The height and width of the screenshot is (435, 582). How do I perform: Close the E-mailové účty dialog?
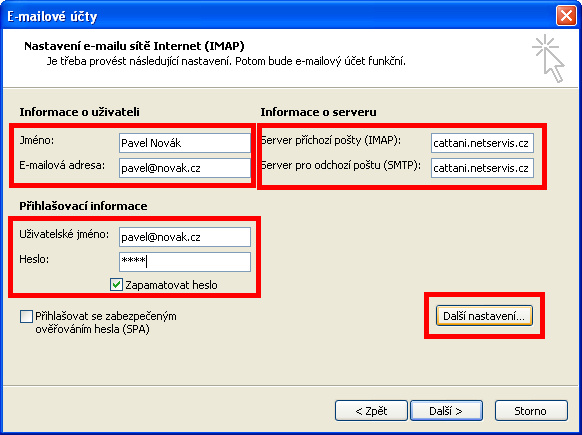[566, 16]
